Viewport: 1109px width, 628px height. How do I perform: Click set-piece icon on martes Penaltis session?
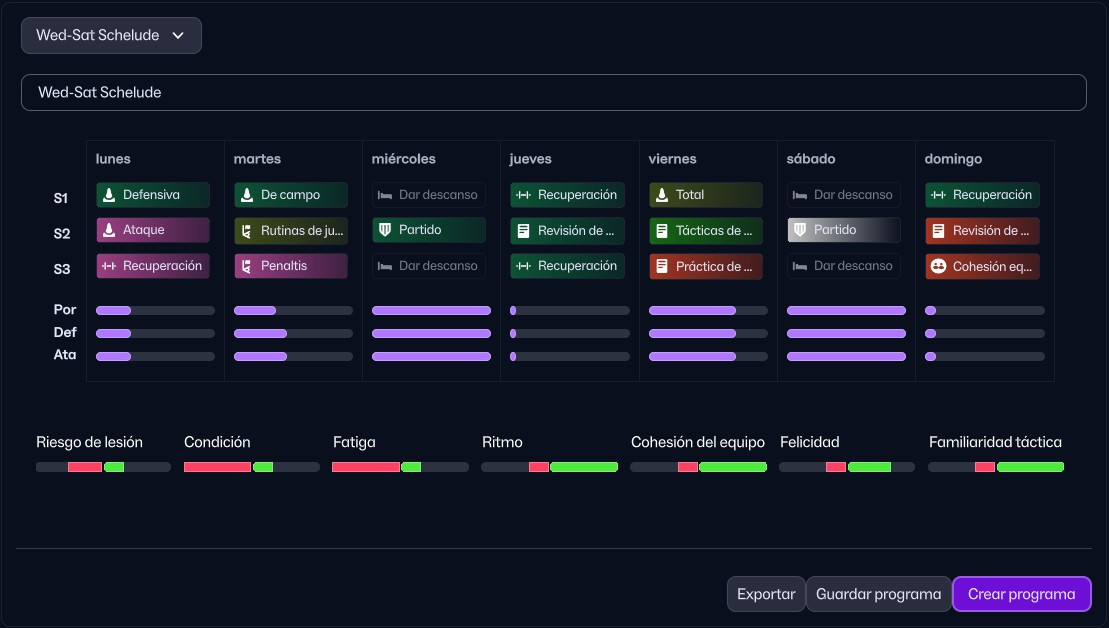[246, 267]
